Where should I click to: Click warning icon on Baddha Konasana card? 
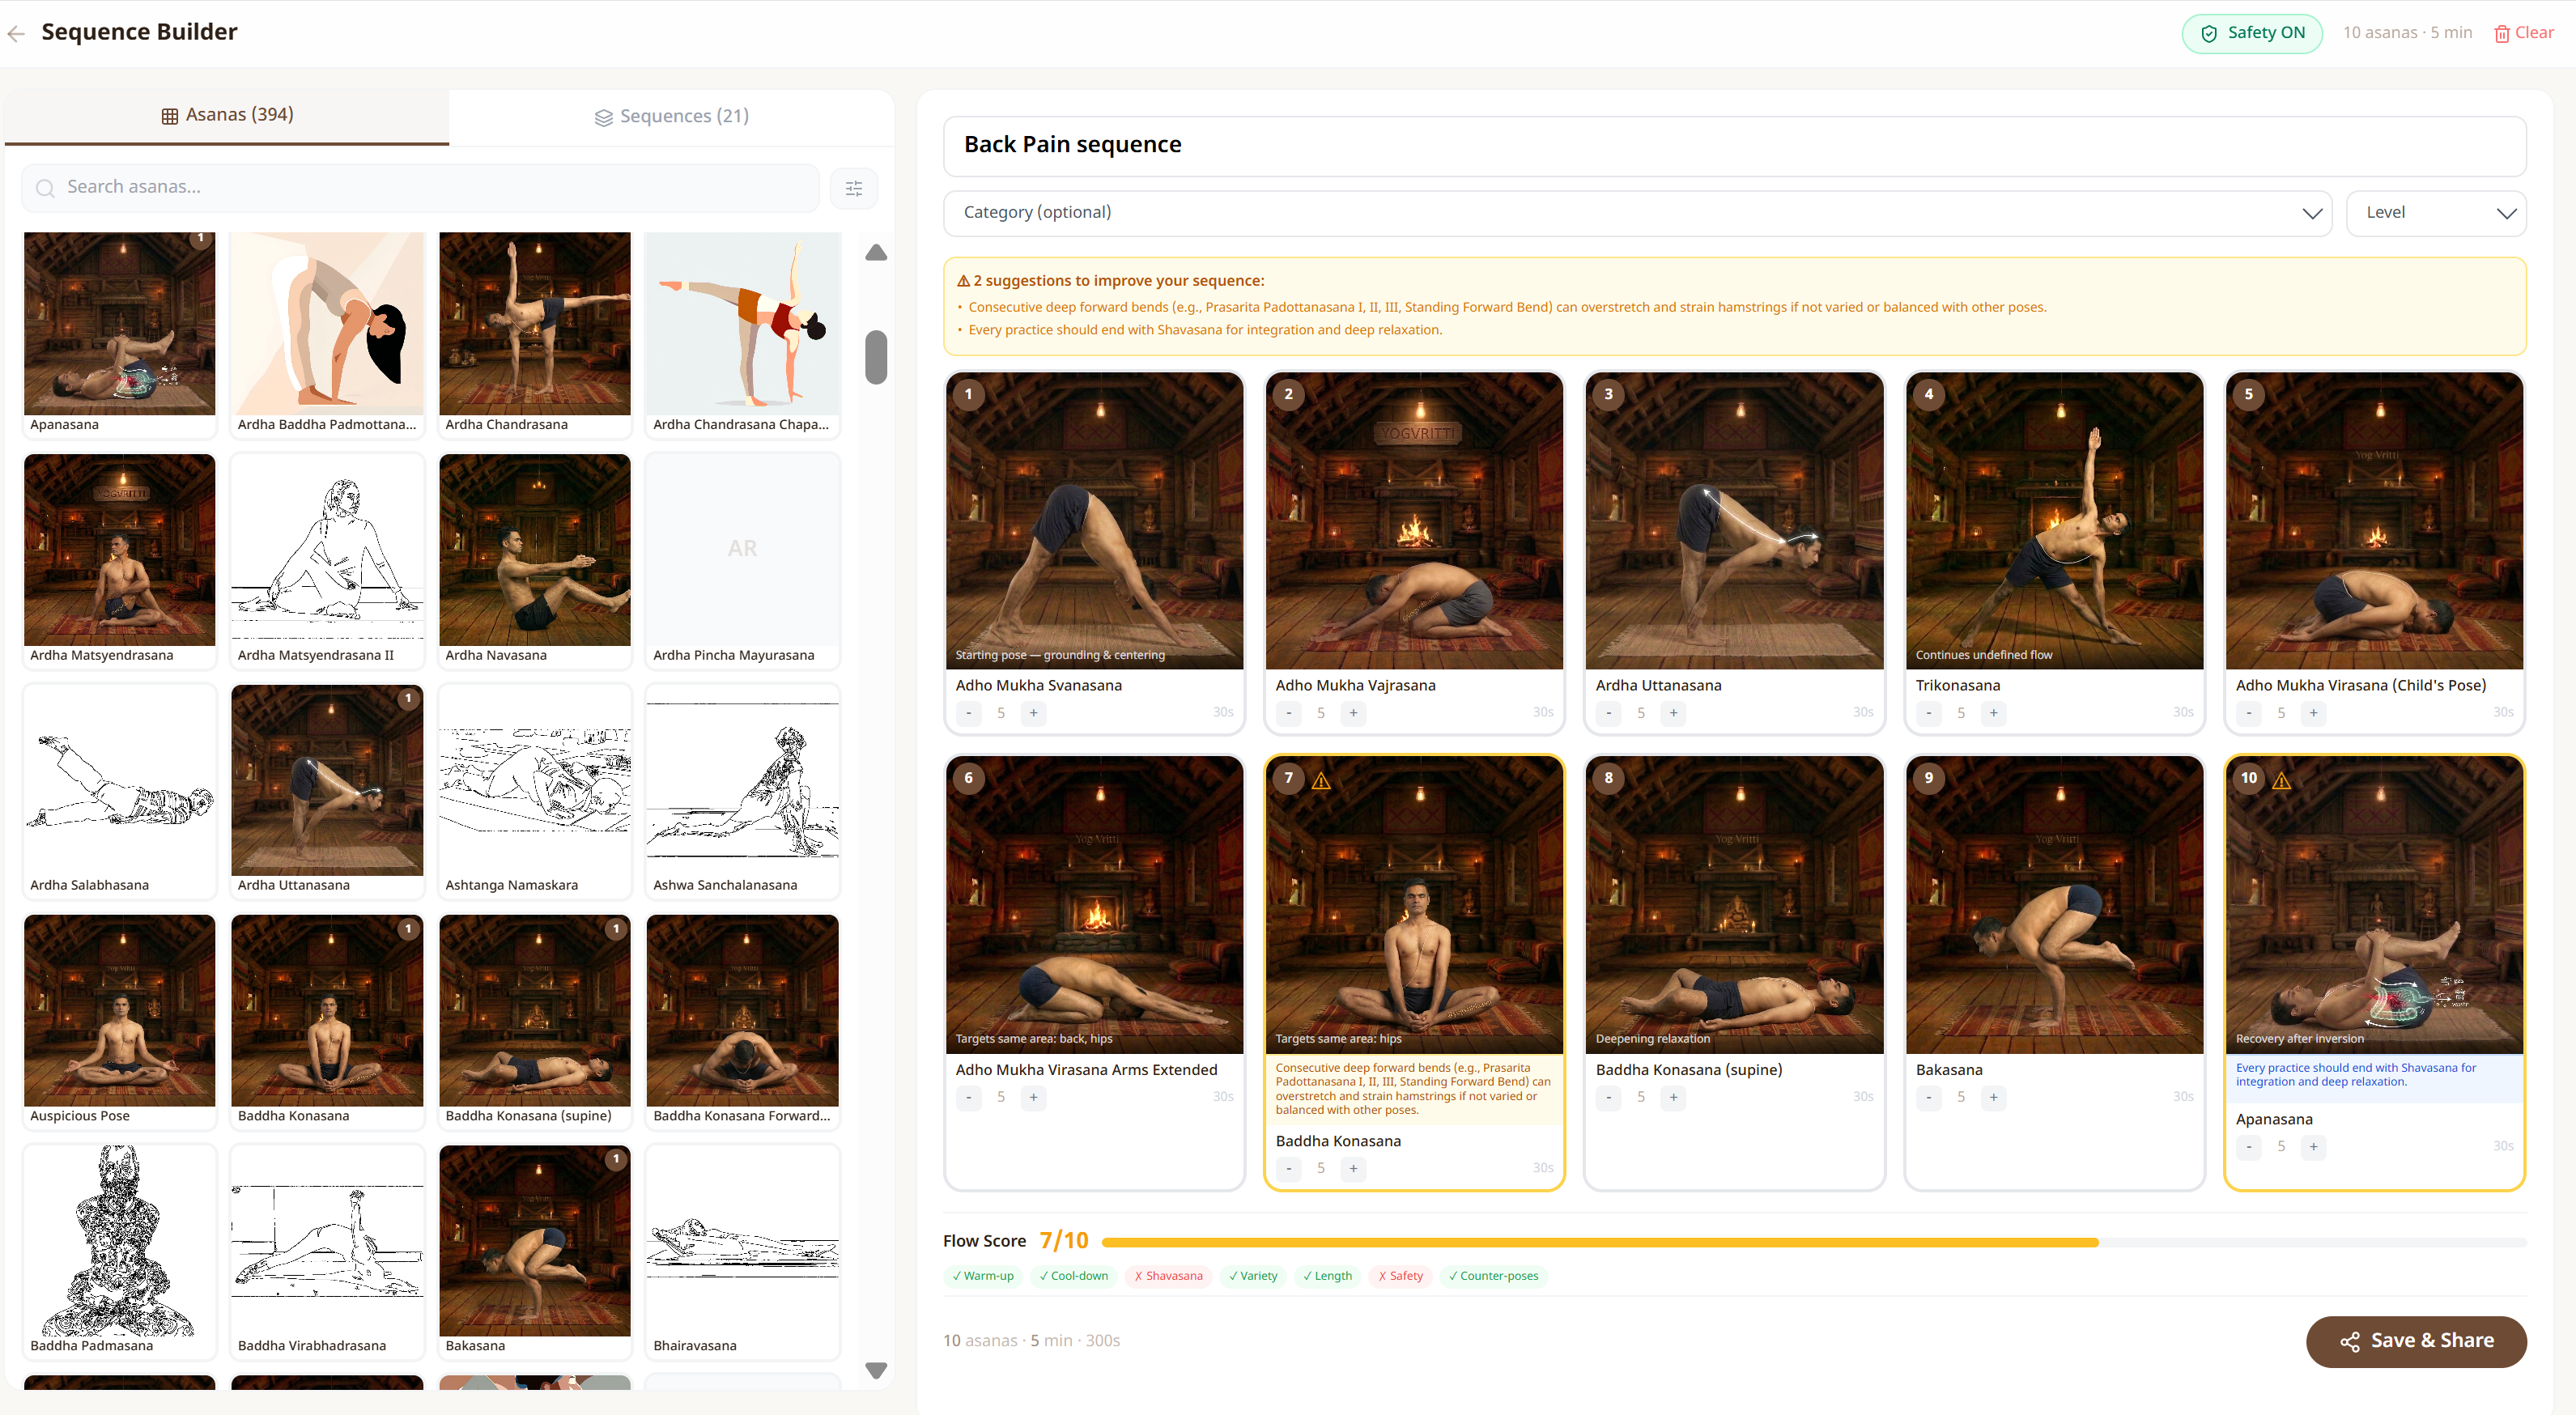(x=1321, y=780)
